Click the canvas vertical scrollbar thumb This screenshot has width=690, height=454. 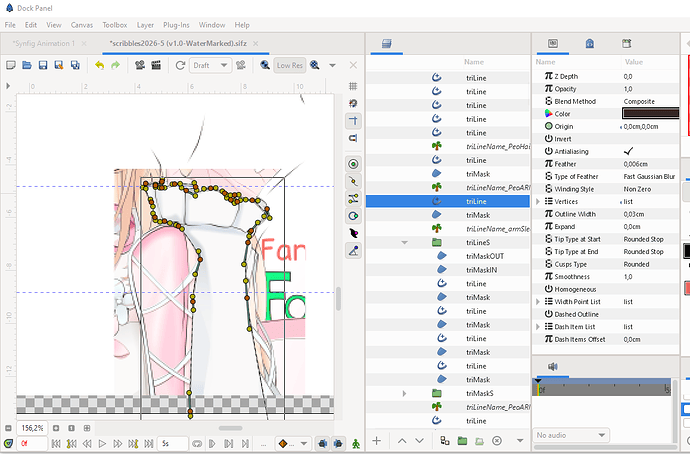point(338,299)
